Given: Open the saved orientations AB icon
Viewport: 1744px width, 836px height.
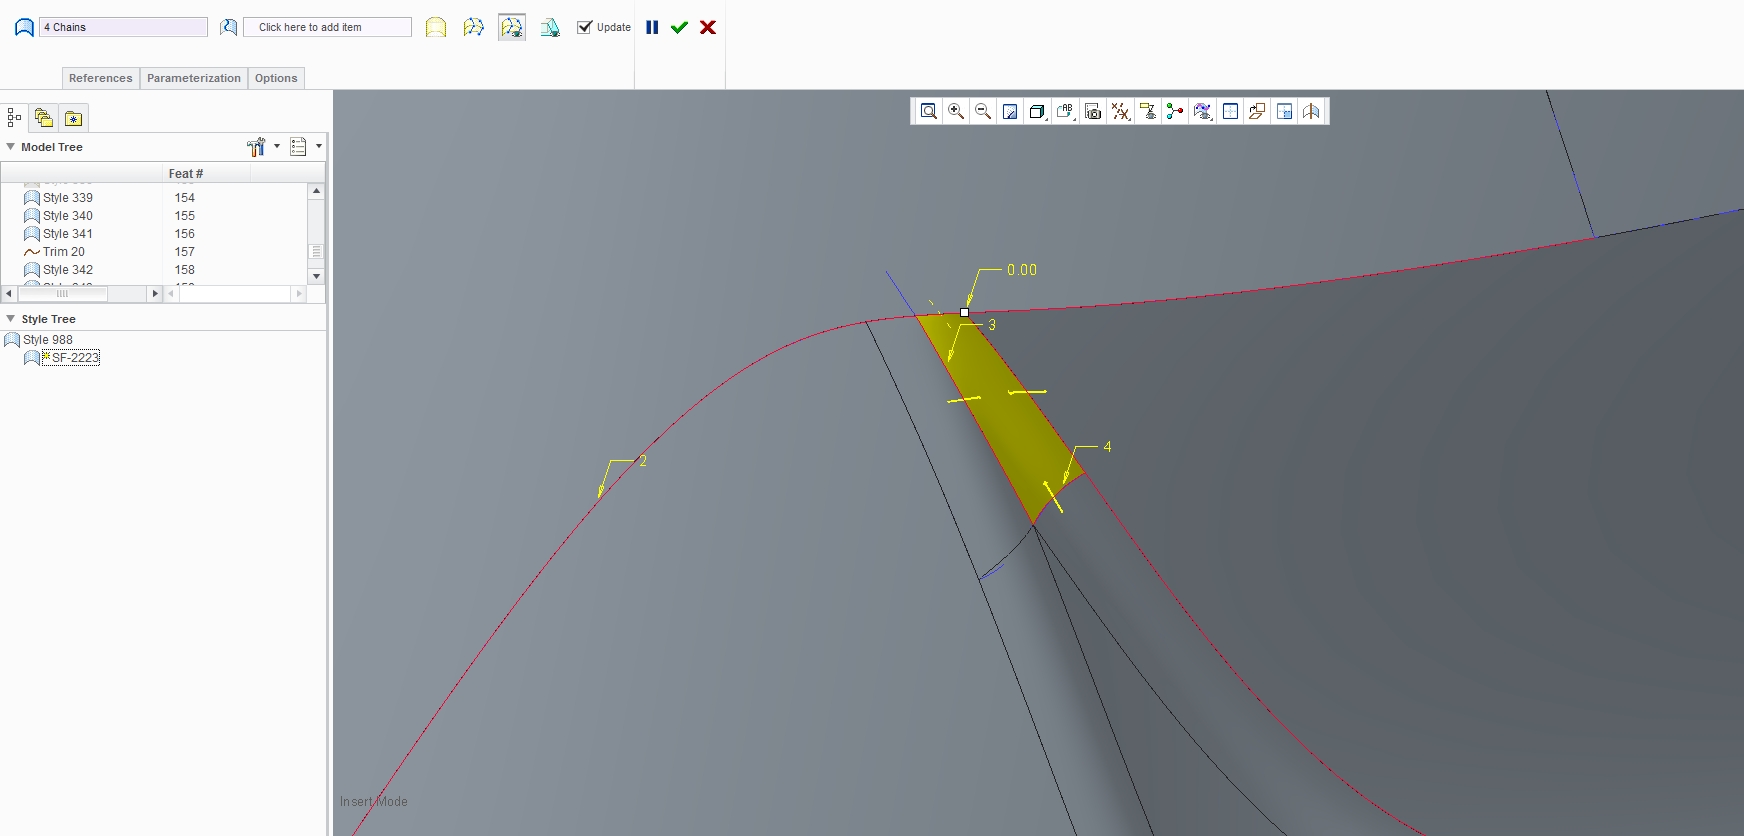Looking at the screenshot, I should coord(1066,111).
